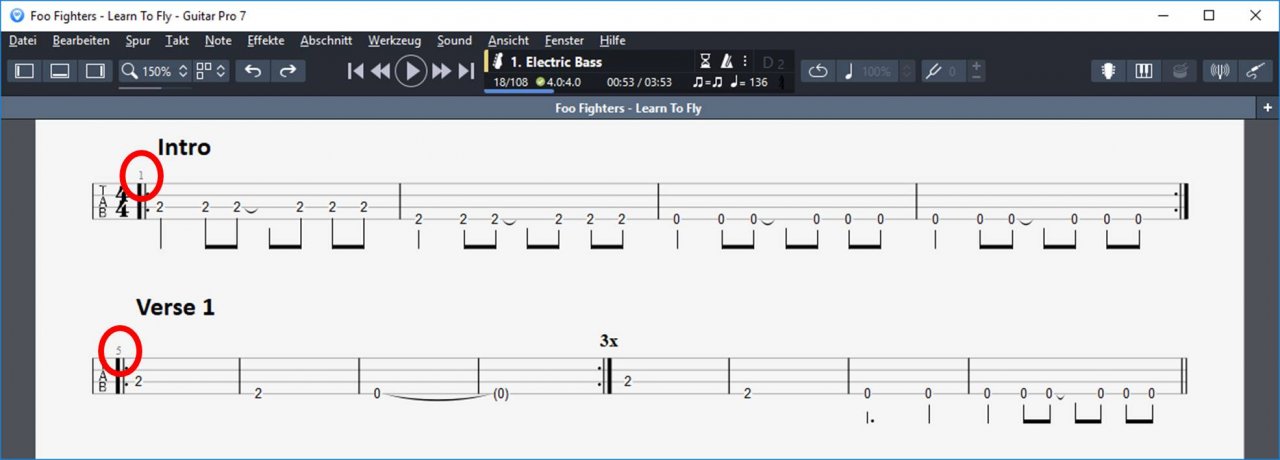Jump to the last bar
The height and width of the screenshot is (460, 1280).
[x=465, y=71]
